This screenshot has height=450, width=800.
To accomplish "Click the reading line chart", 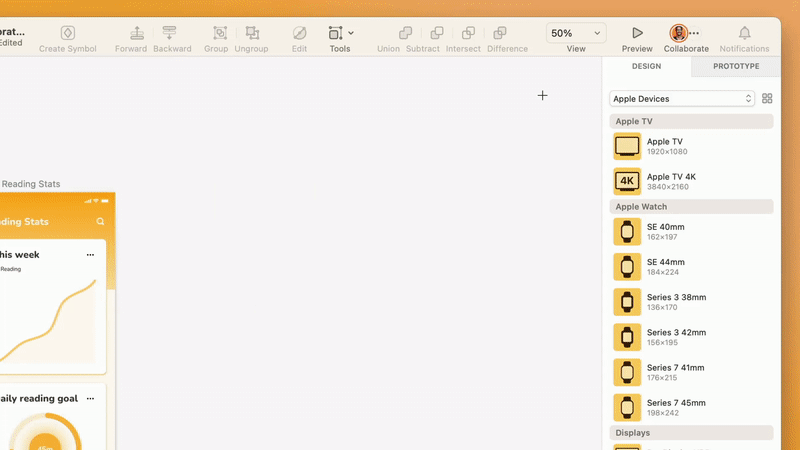I will click(x=48, y=320).
